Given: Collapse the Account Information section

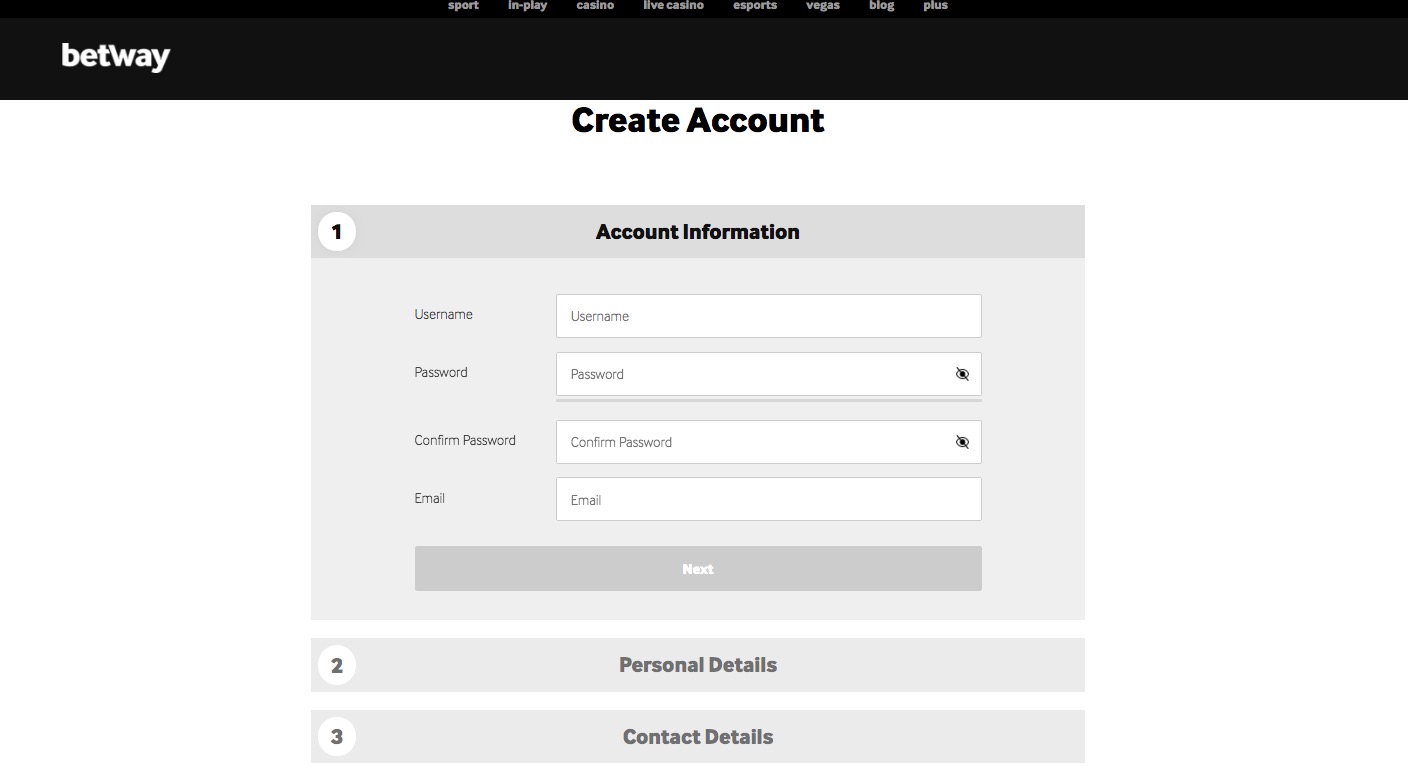Looking at the screenshot, I should (x=697, y=231).
